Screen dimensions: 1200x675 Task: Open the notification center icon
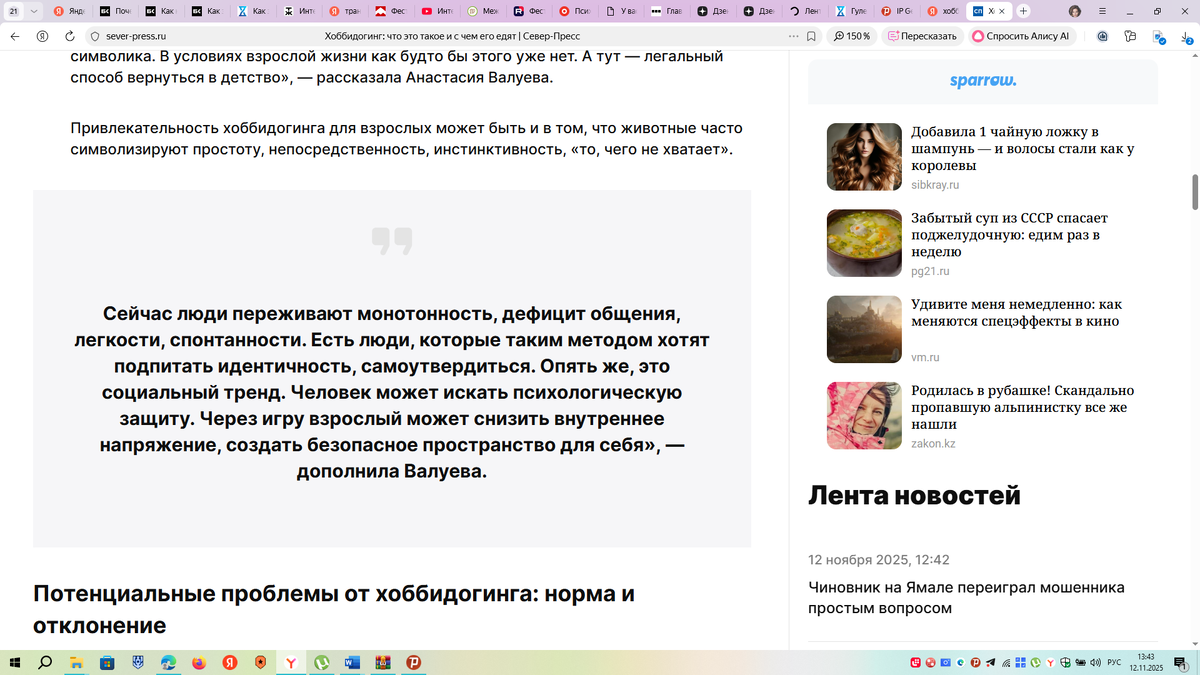[x=1181, y=662]
